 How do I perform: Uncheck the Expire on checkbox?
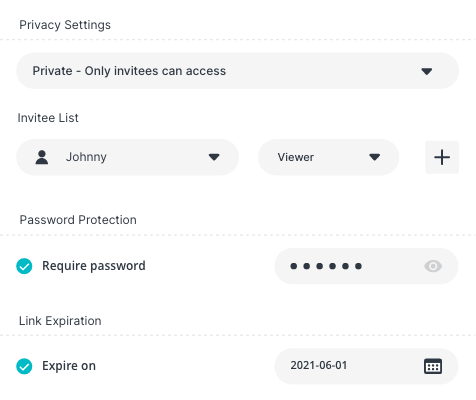click(x=24, y=366)
